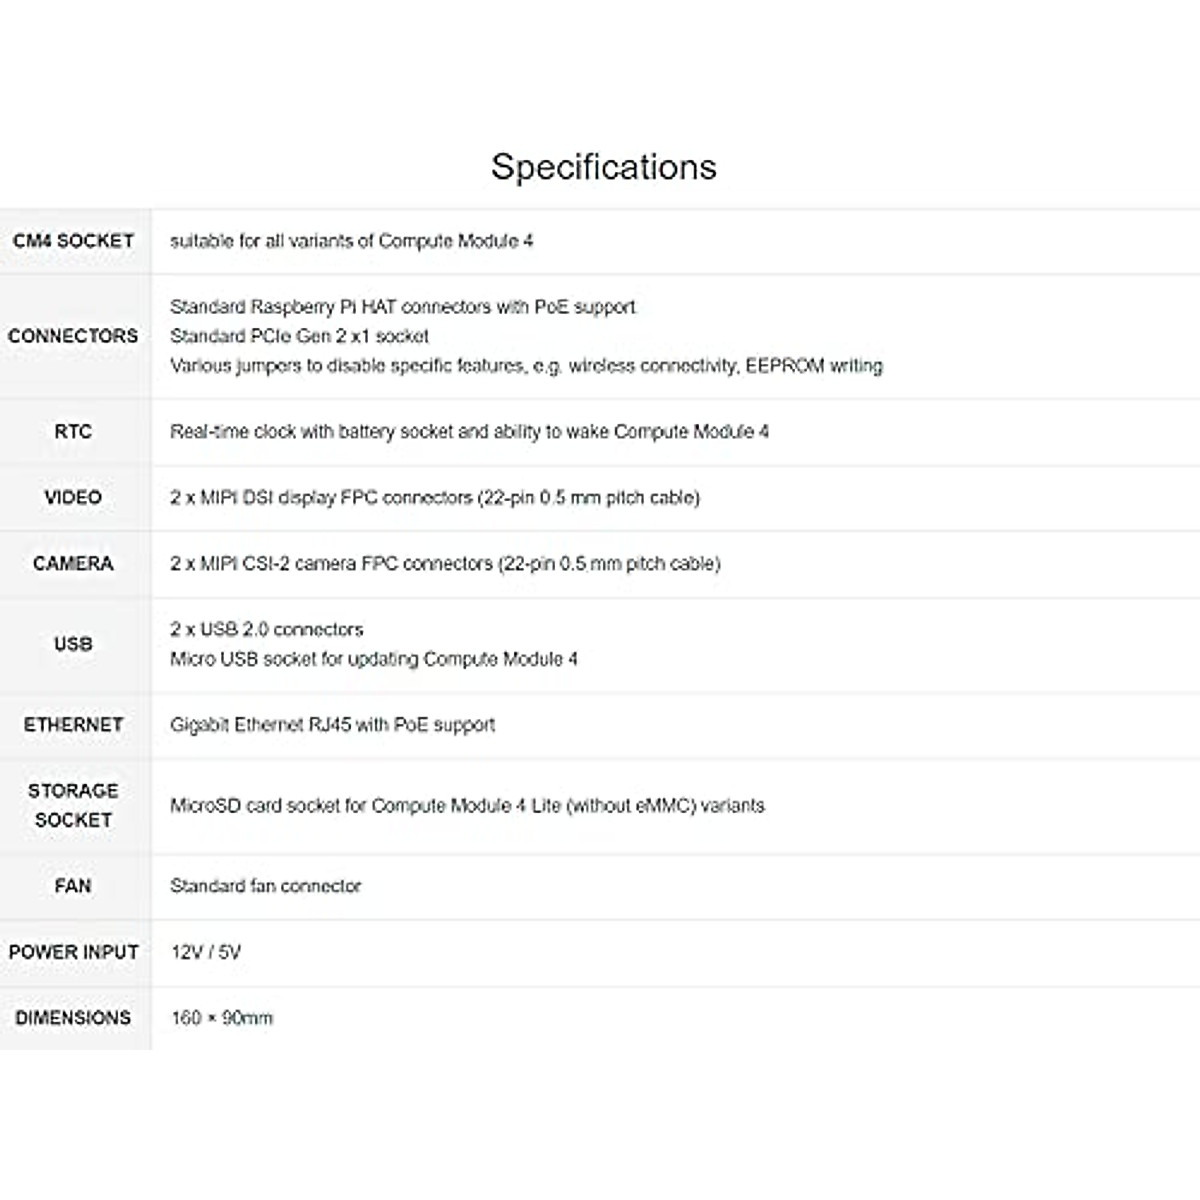The height and width of the screenshot is (1200, 1200).
Task: Click the MIPI DSI display connectors text
Action: [x=435, y=497]
